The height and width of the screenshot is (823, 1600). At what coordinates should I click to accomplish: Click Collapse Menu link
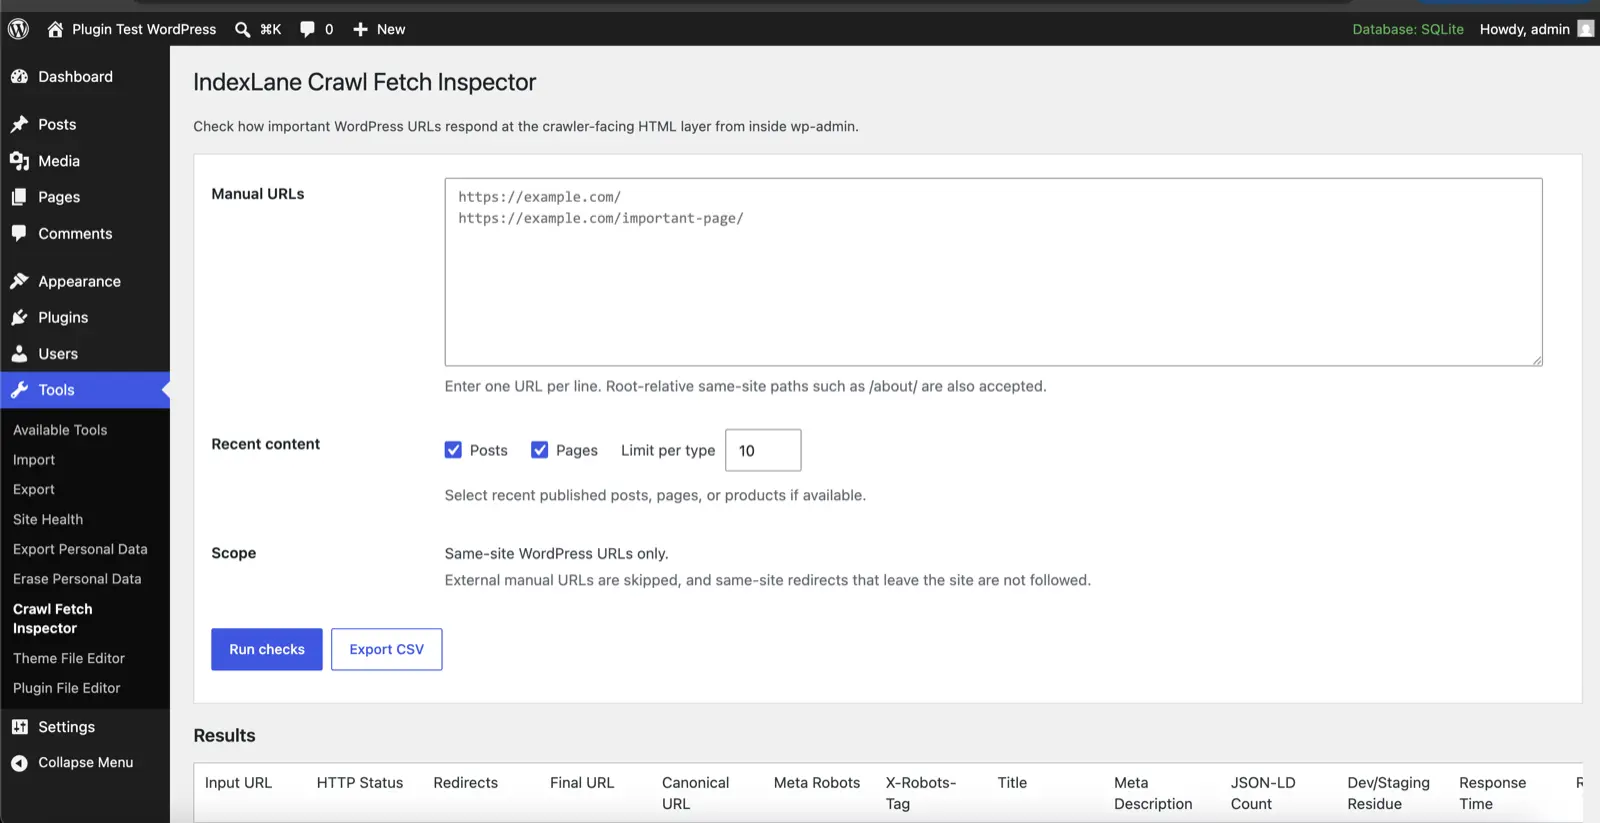pyautogui.click(x=86, y=762)
